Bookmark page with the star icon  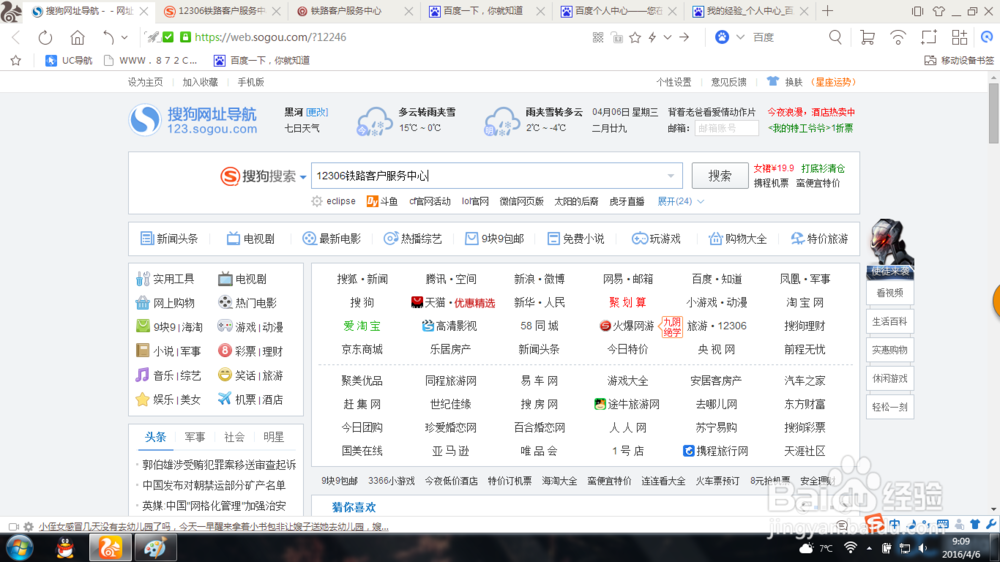coord(635,38)
